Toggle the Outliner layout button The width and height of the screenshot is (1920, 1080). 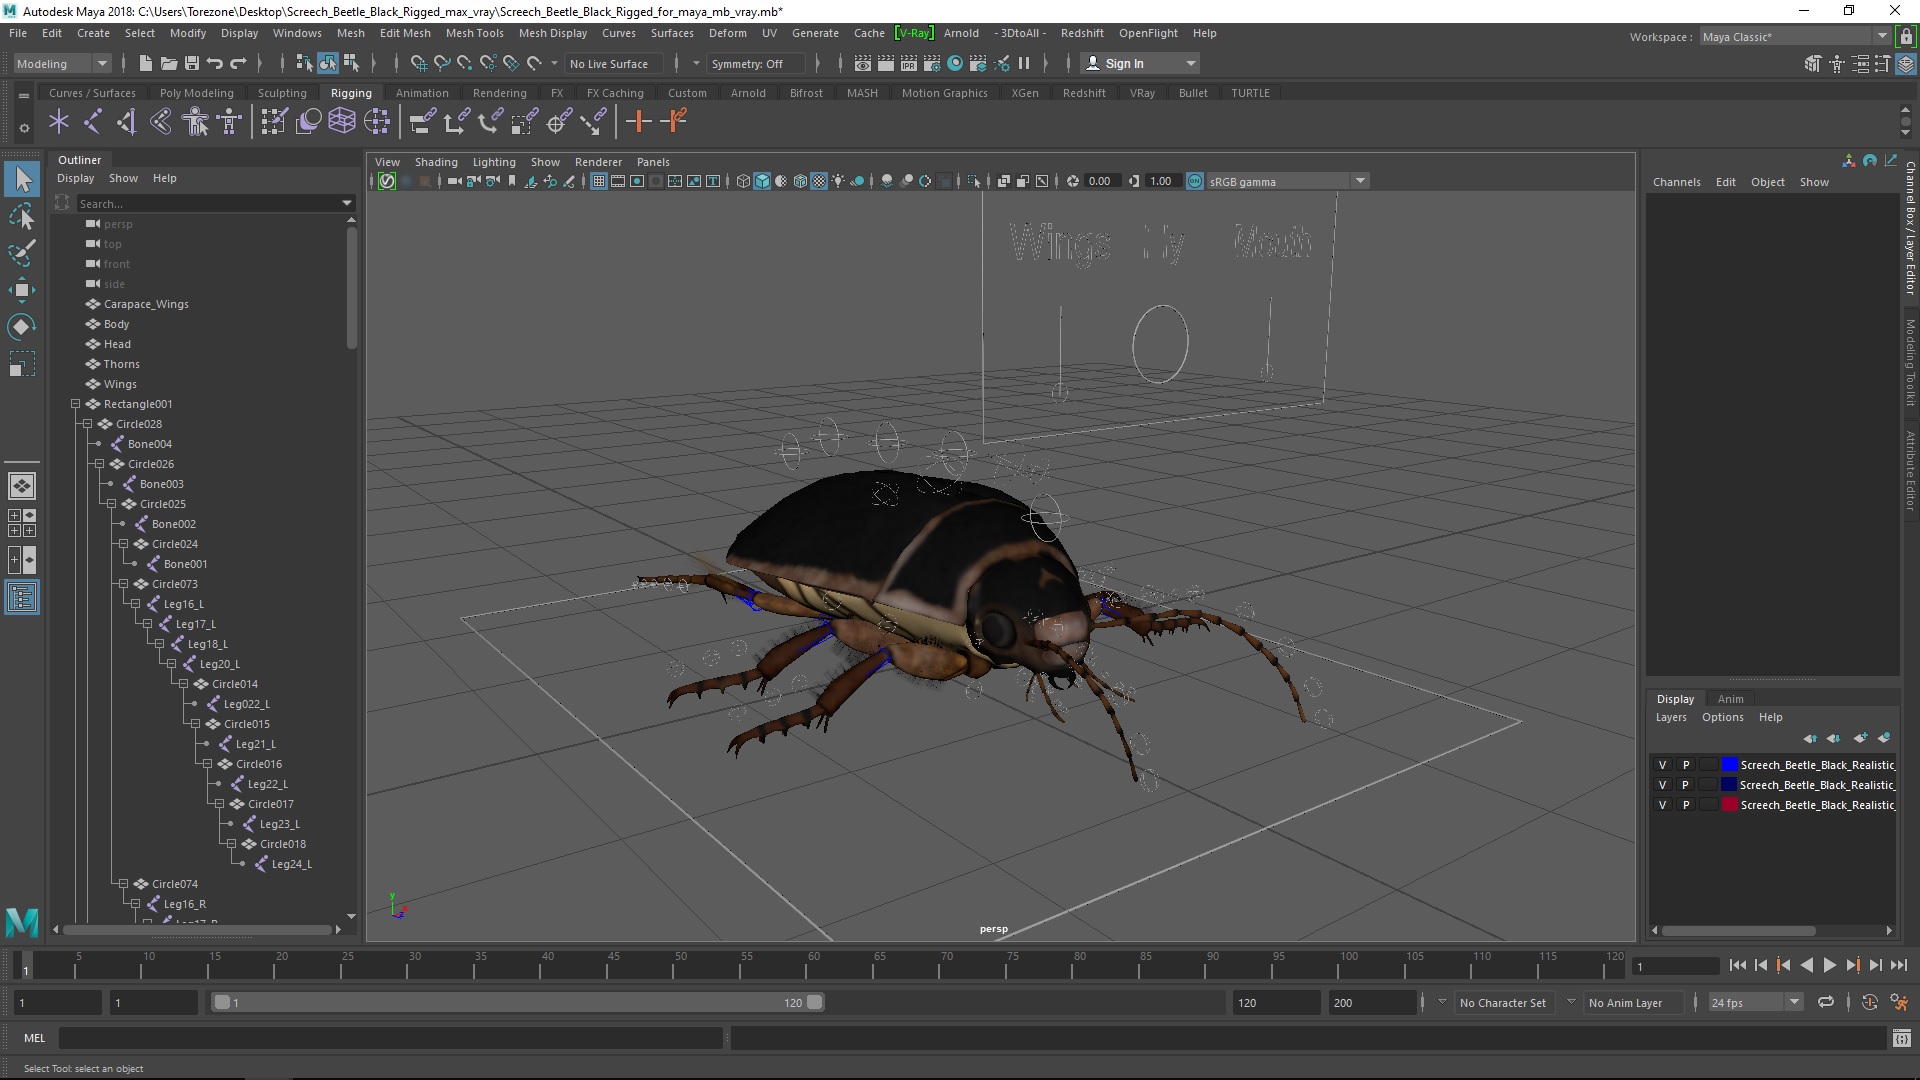coord(21,598)
